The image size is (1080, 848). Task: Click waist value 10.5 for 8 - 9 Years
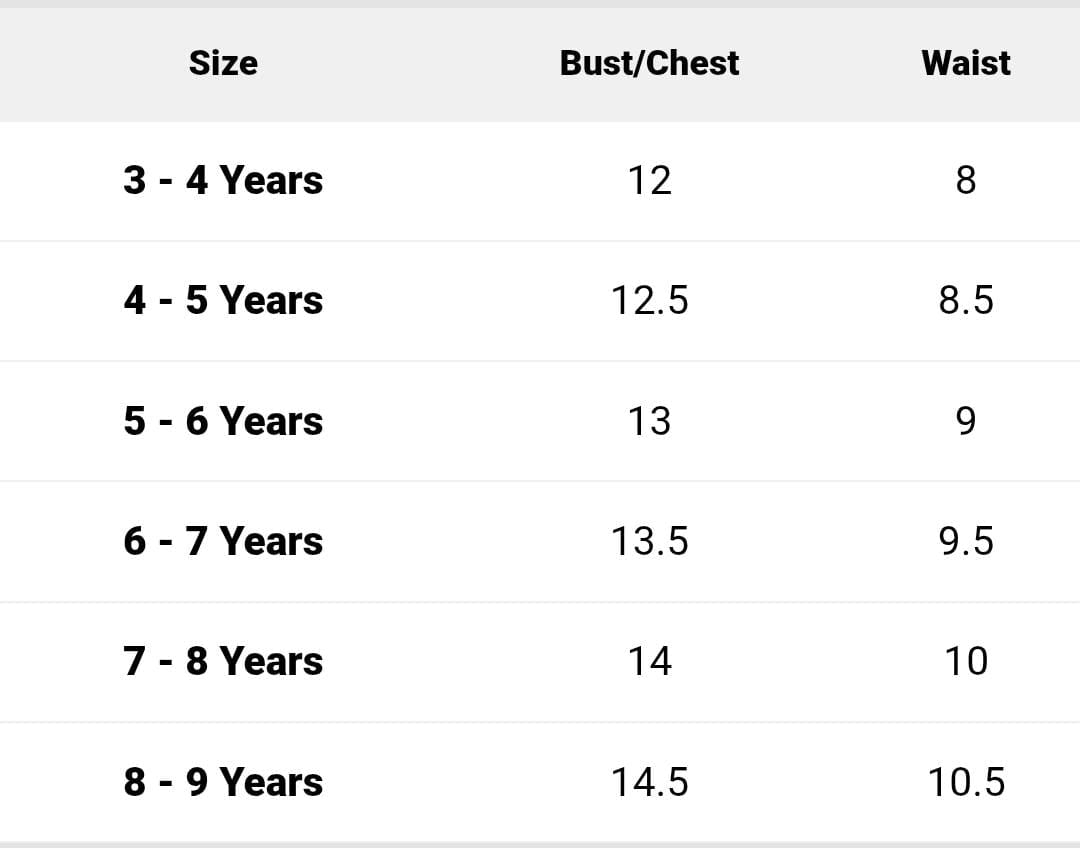coord(966,782)
